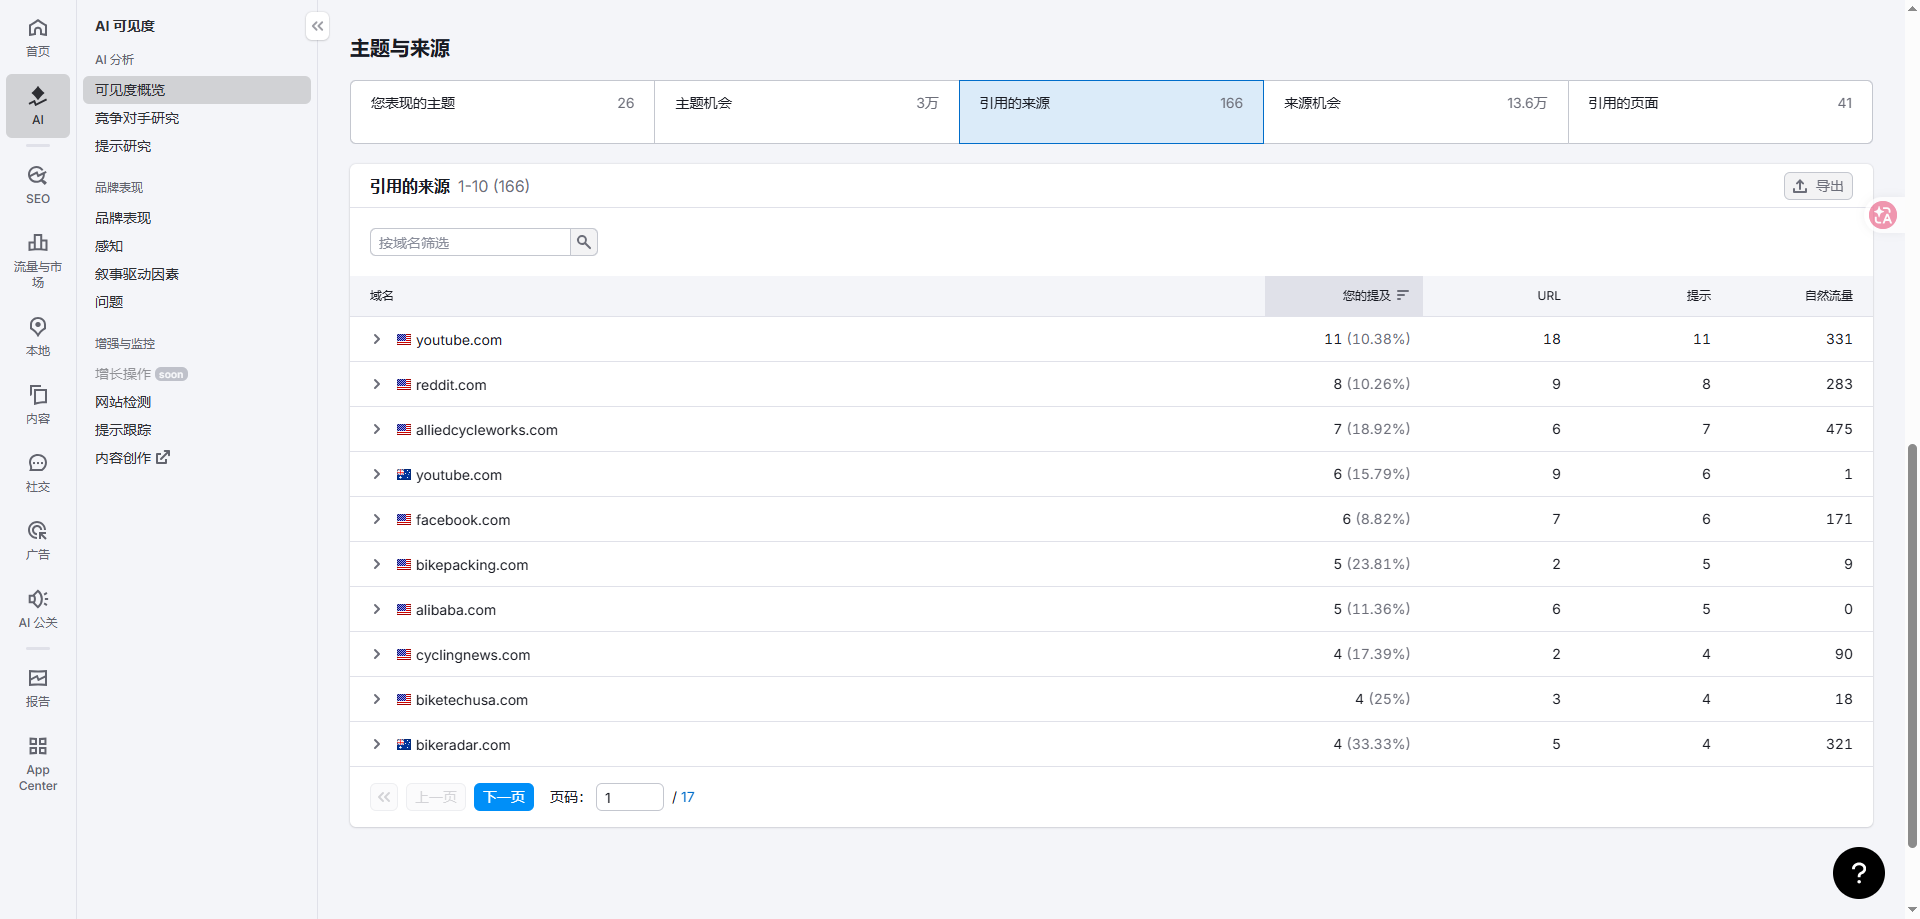The width and height of the screenshot is (1920, 919).
Task: Go to next page with 下一页
Action: click(x=504, y=797)
